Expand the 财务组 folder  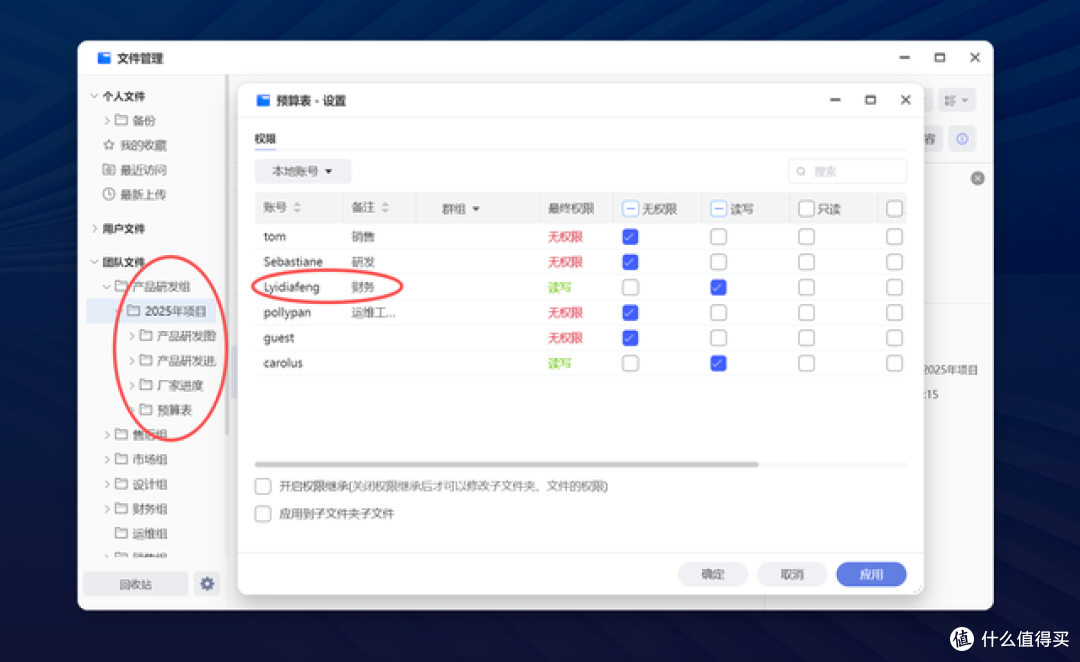point(106,509)
